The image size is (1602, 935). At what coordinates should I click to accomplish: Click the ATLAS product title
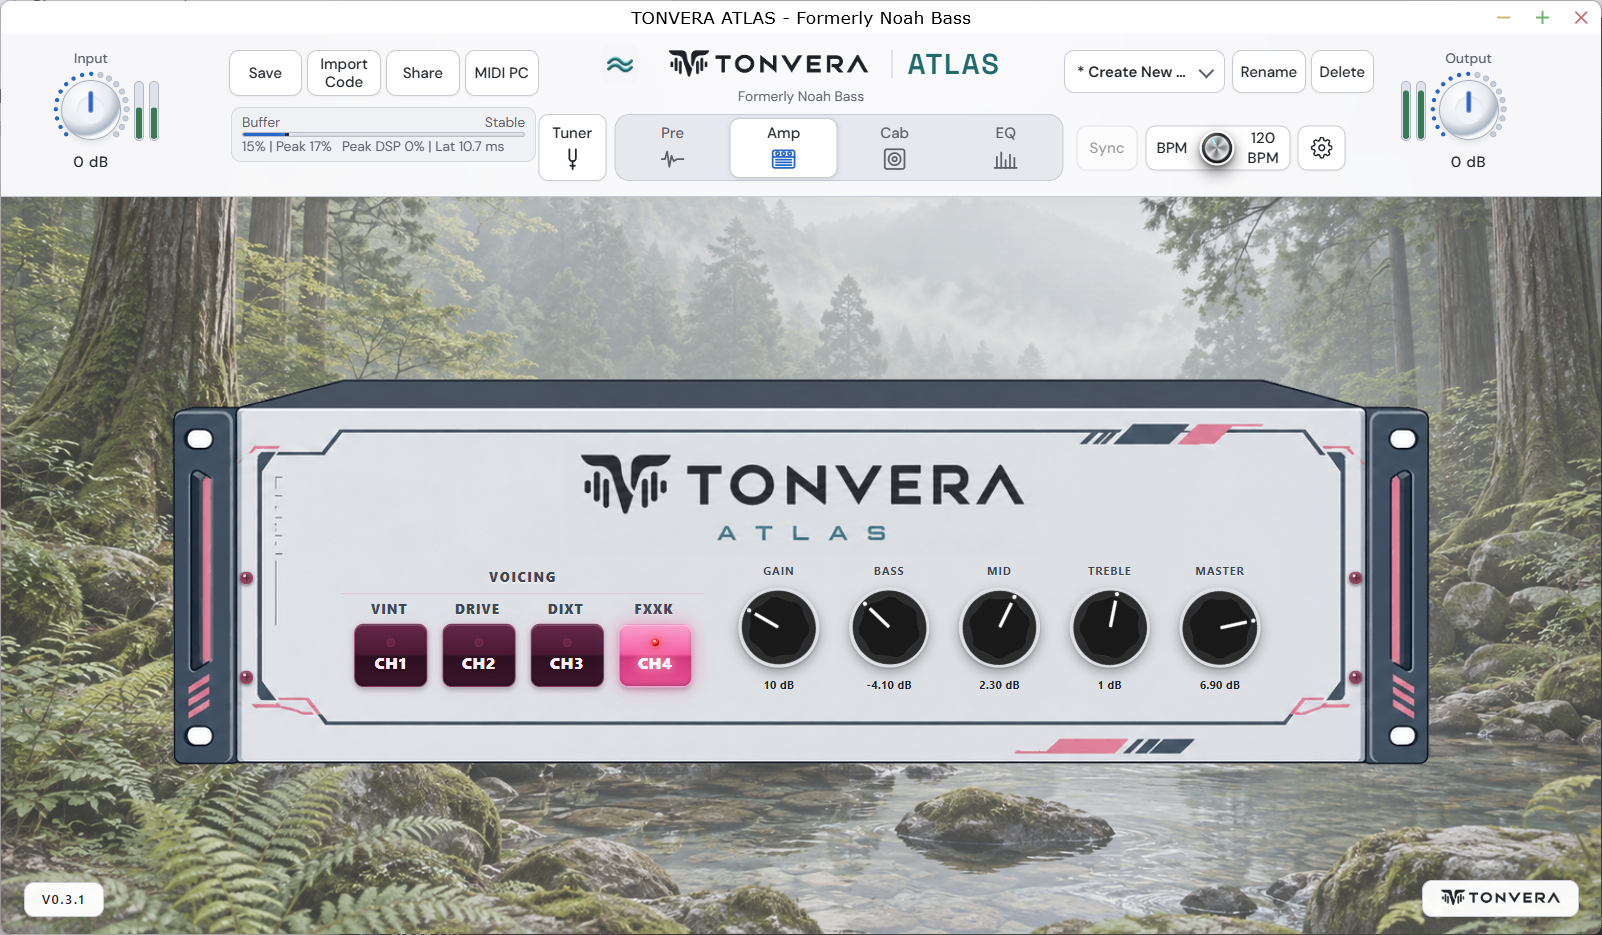coord(953,65)
